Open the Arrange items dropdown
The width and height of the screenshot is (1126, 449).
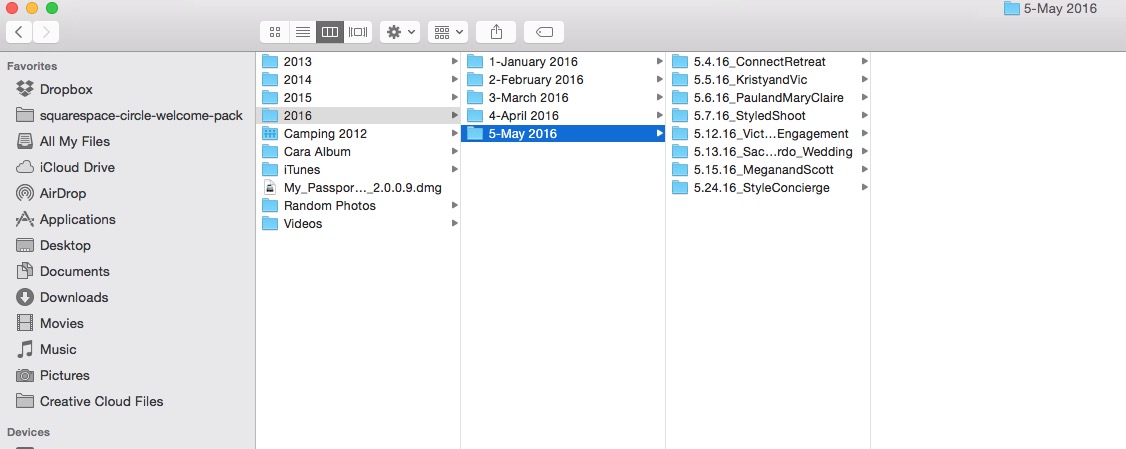click(448, 32)
